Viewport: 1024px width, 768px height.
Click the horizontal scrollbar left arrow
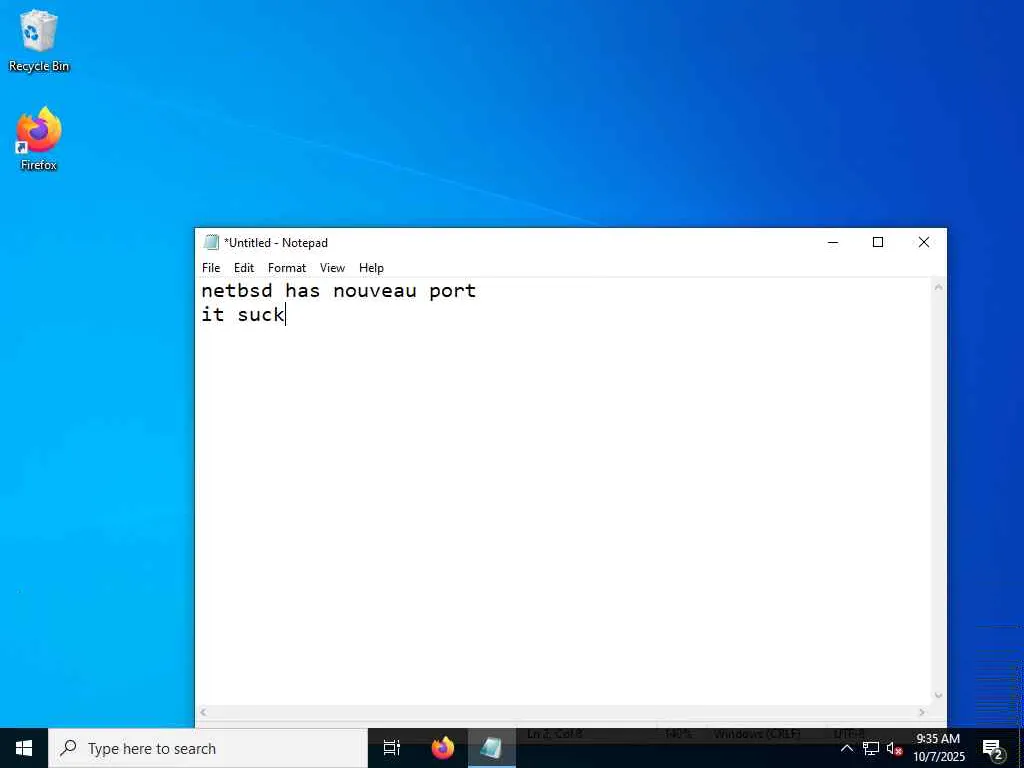203,712
